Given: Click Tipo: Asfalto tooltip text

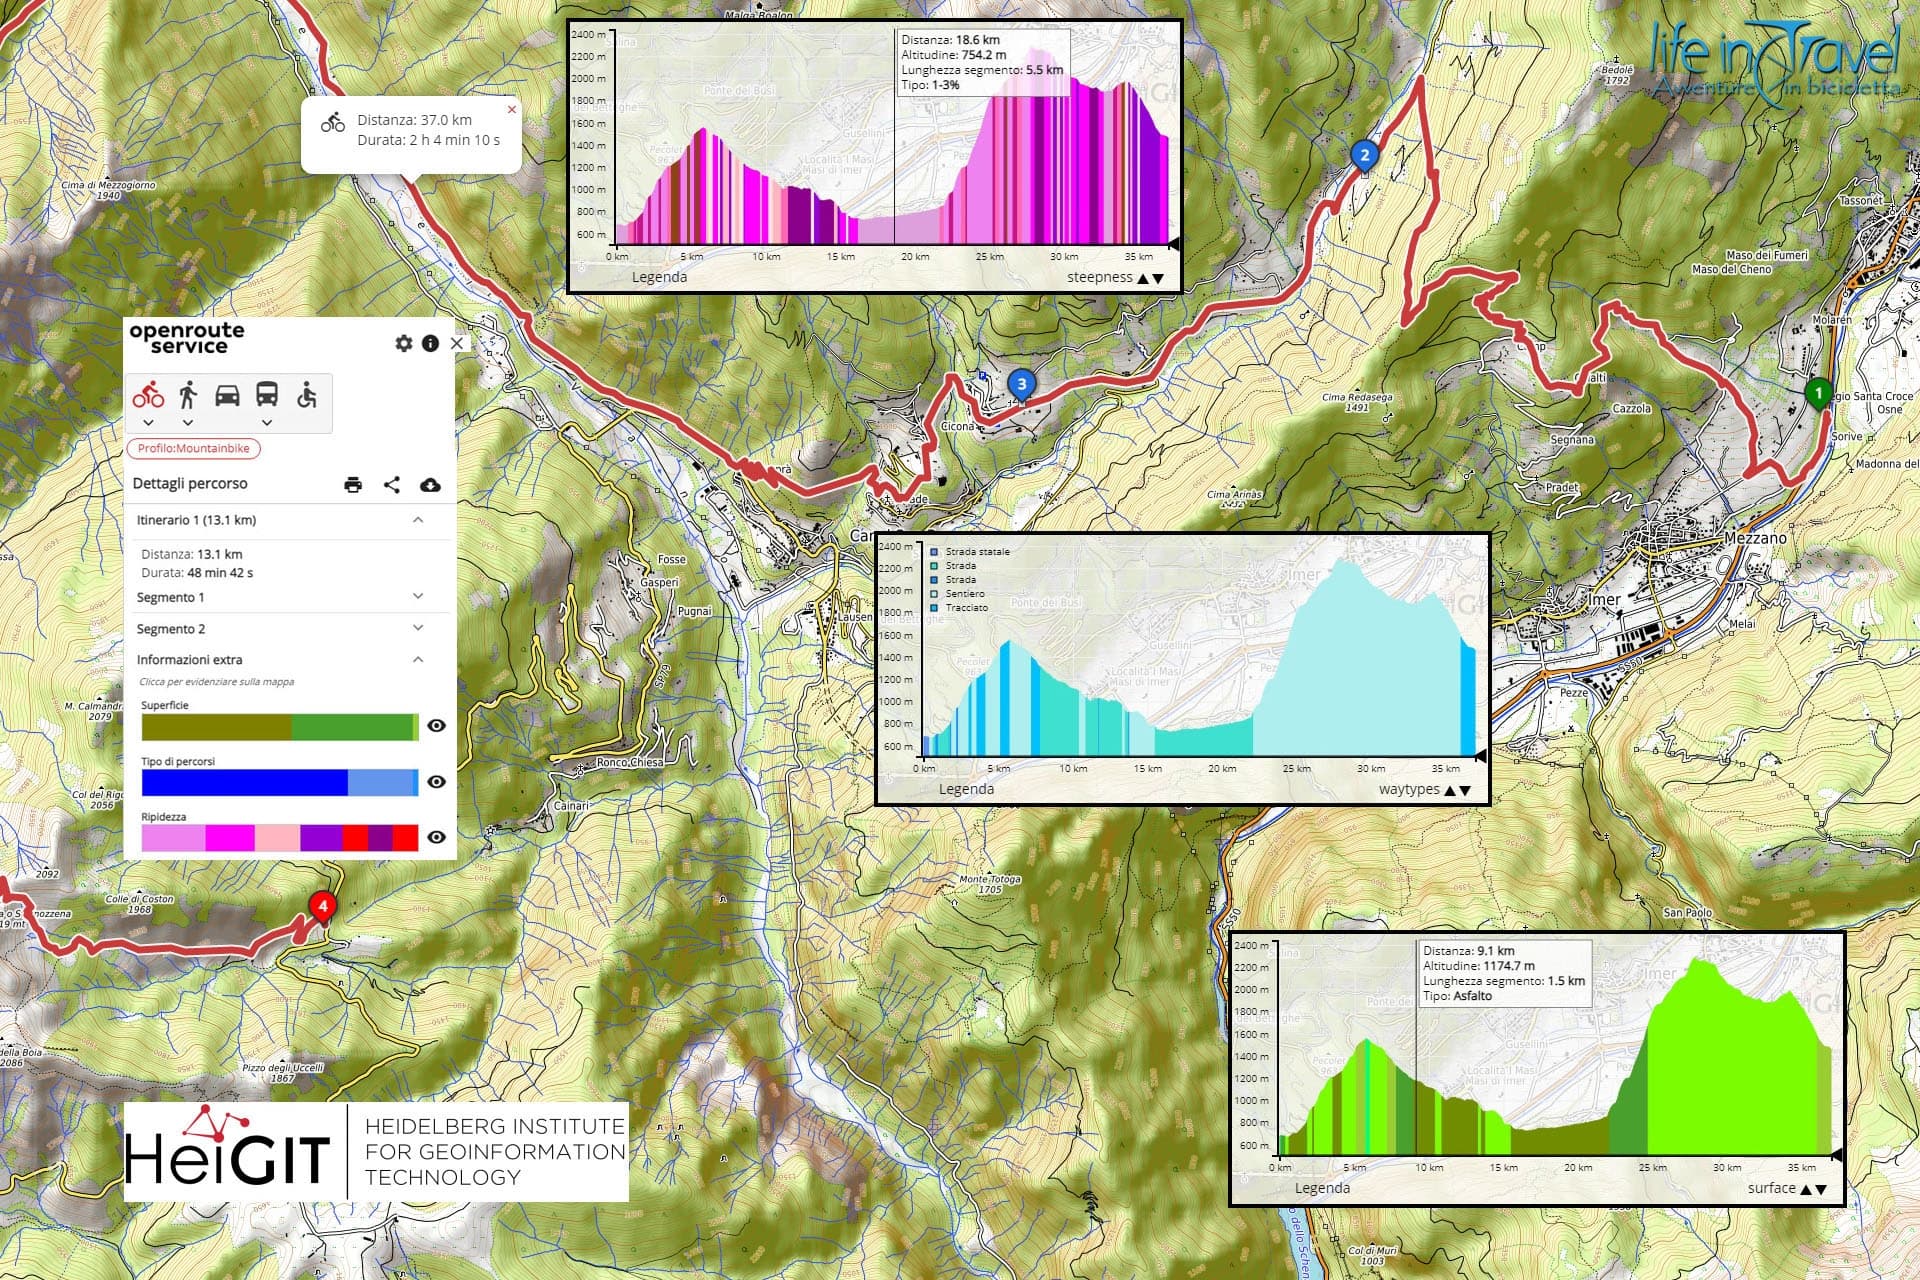Looking at the screenshot, I should click(1458, 996).
